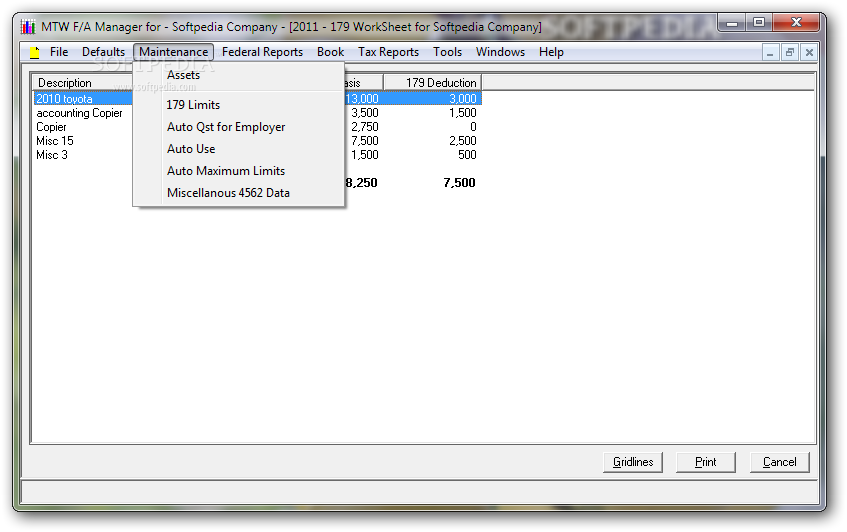Open the File menu
Screen dimensions: 847x532
59,52
